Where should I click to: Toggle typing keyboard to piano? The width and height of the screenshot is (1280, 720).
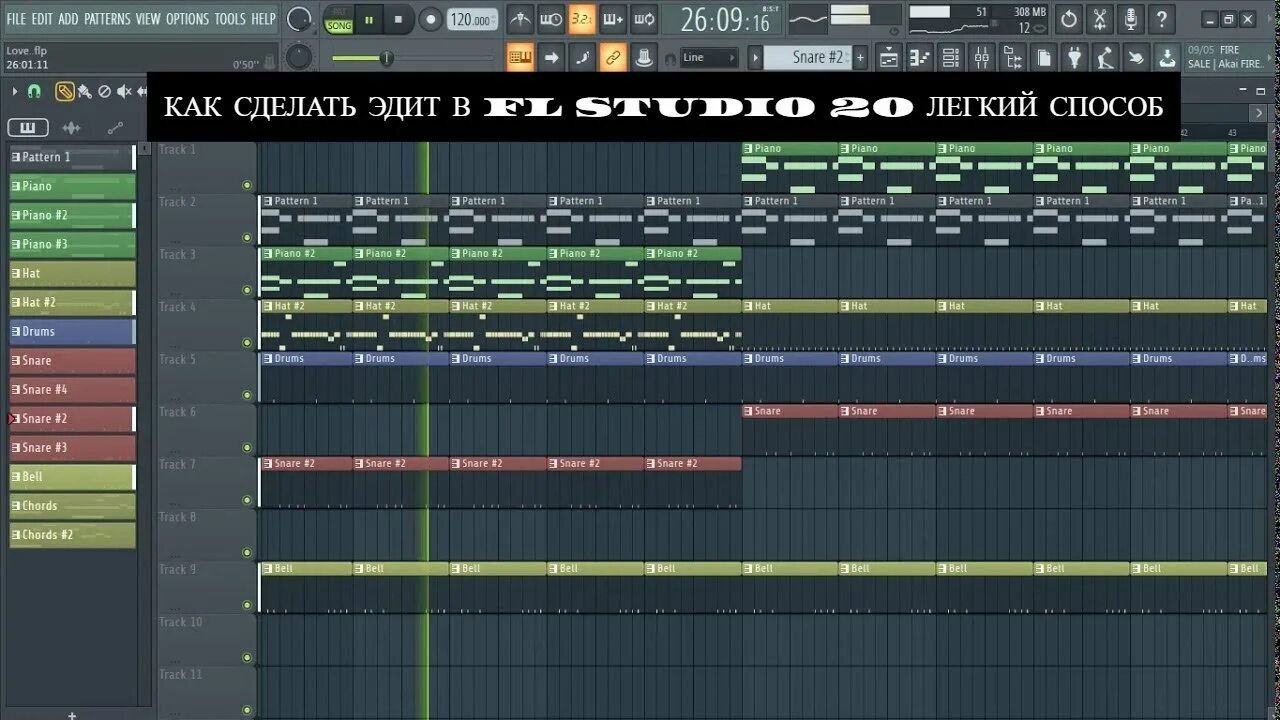[520, 58]
